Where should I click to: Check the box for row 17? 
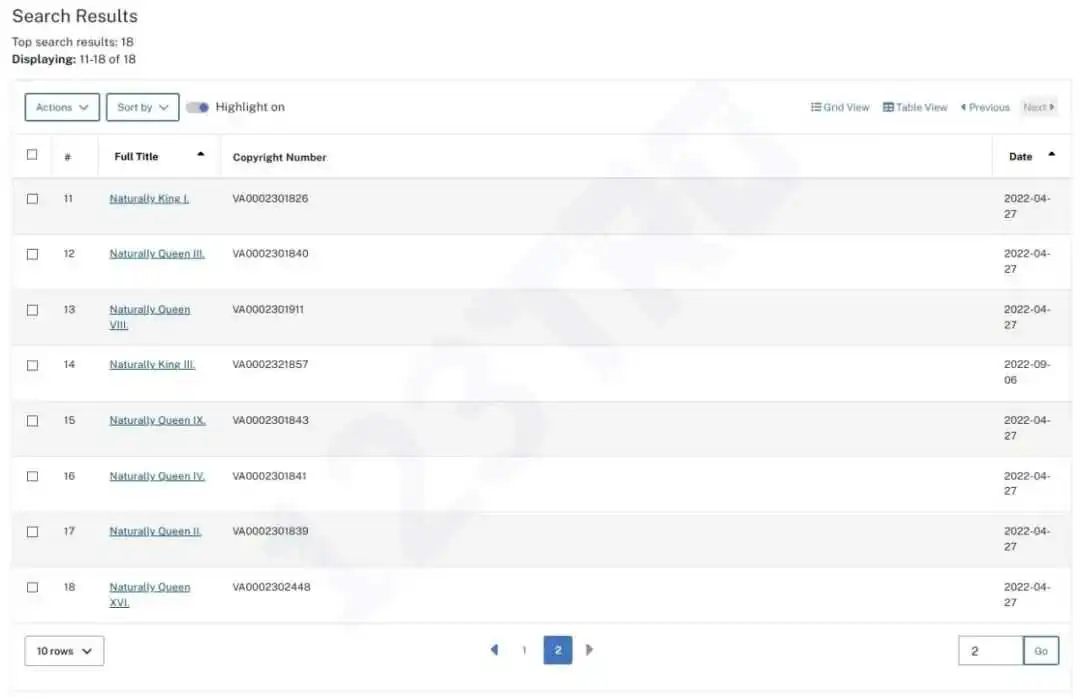click(32, 532)
